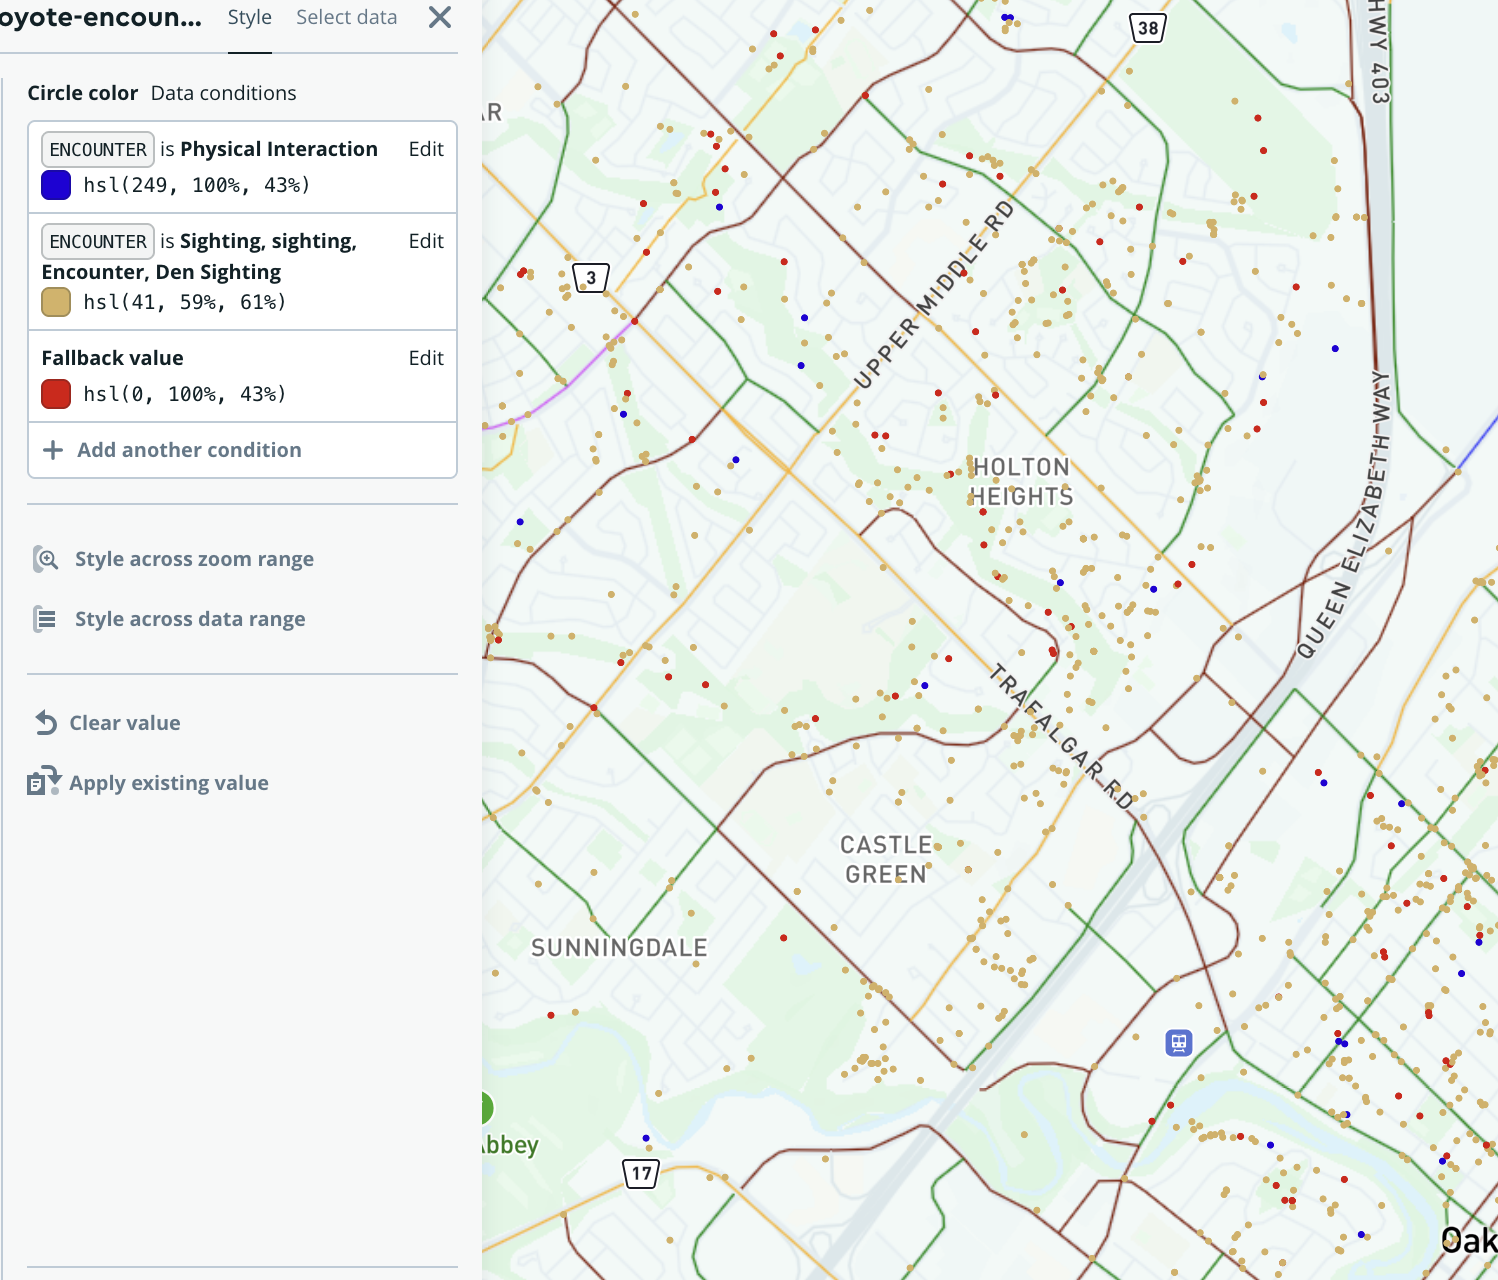Edit the Physical Interaction condition
The image size is (1498, 1280).
point(425,149)
